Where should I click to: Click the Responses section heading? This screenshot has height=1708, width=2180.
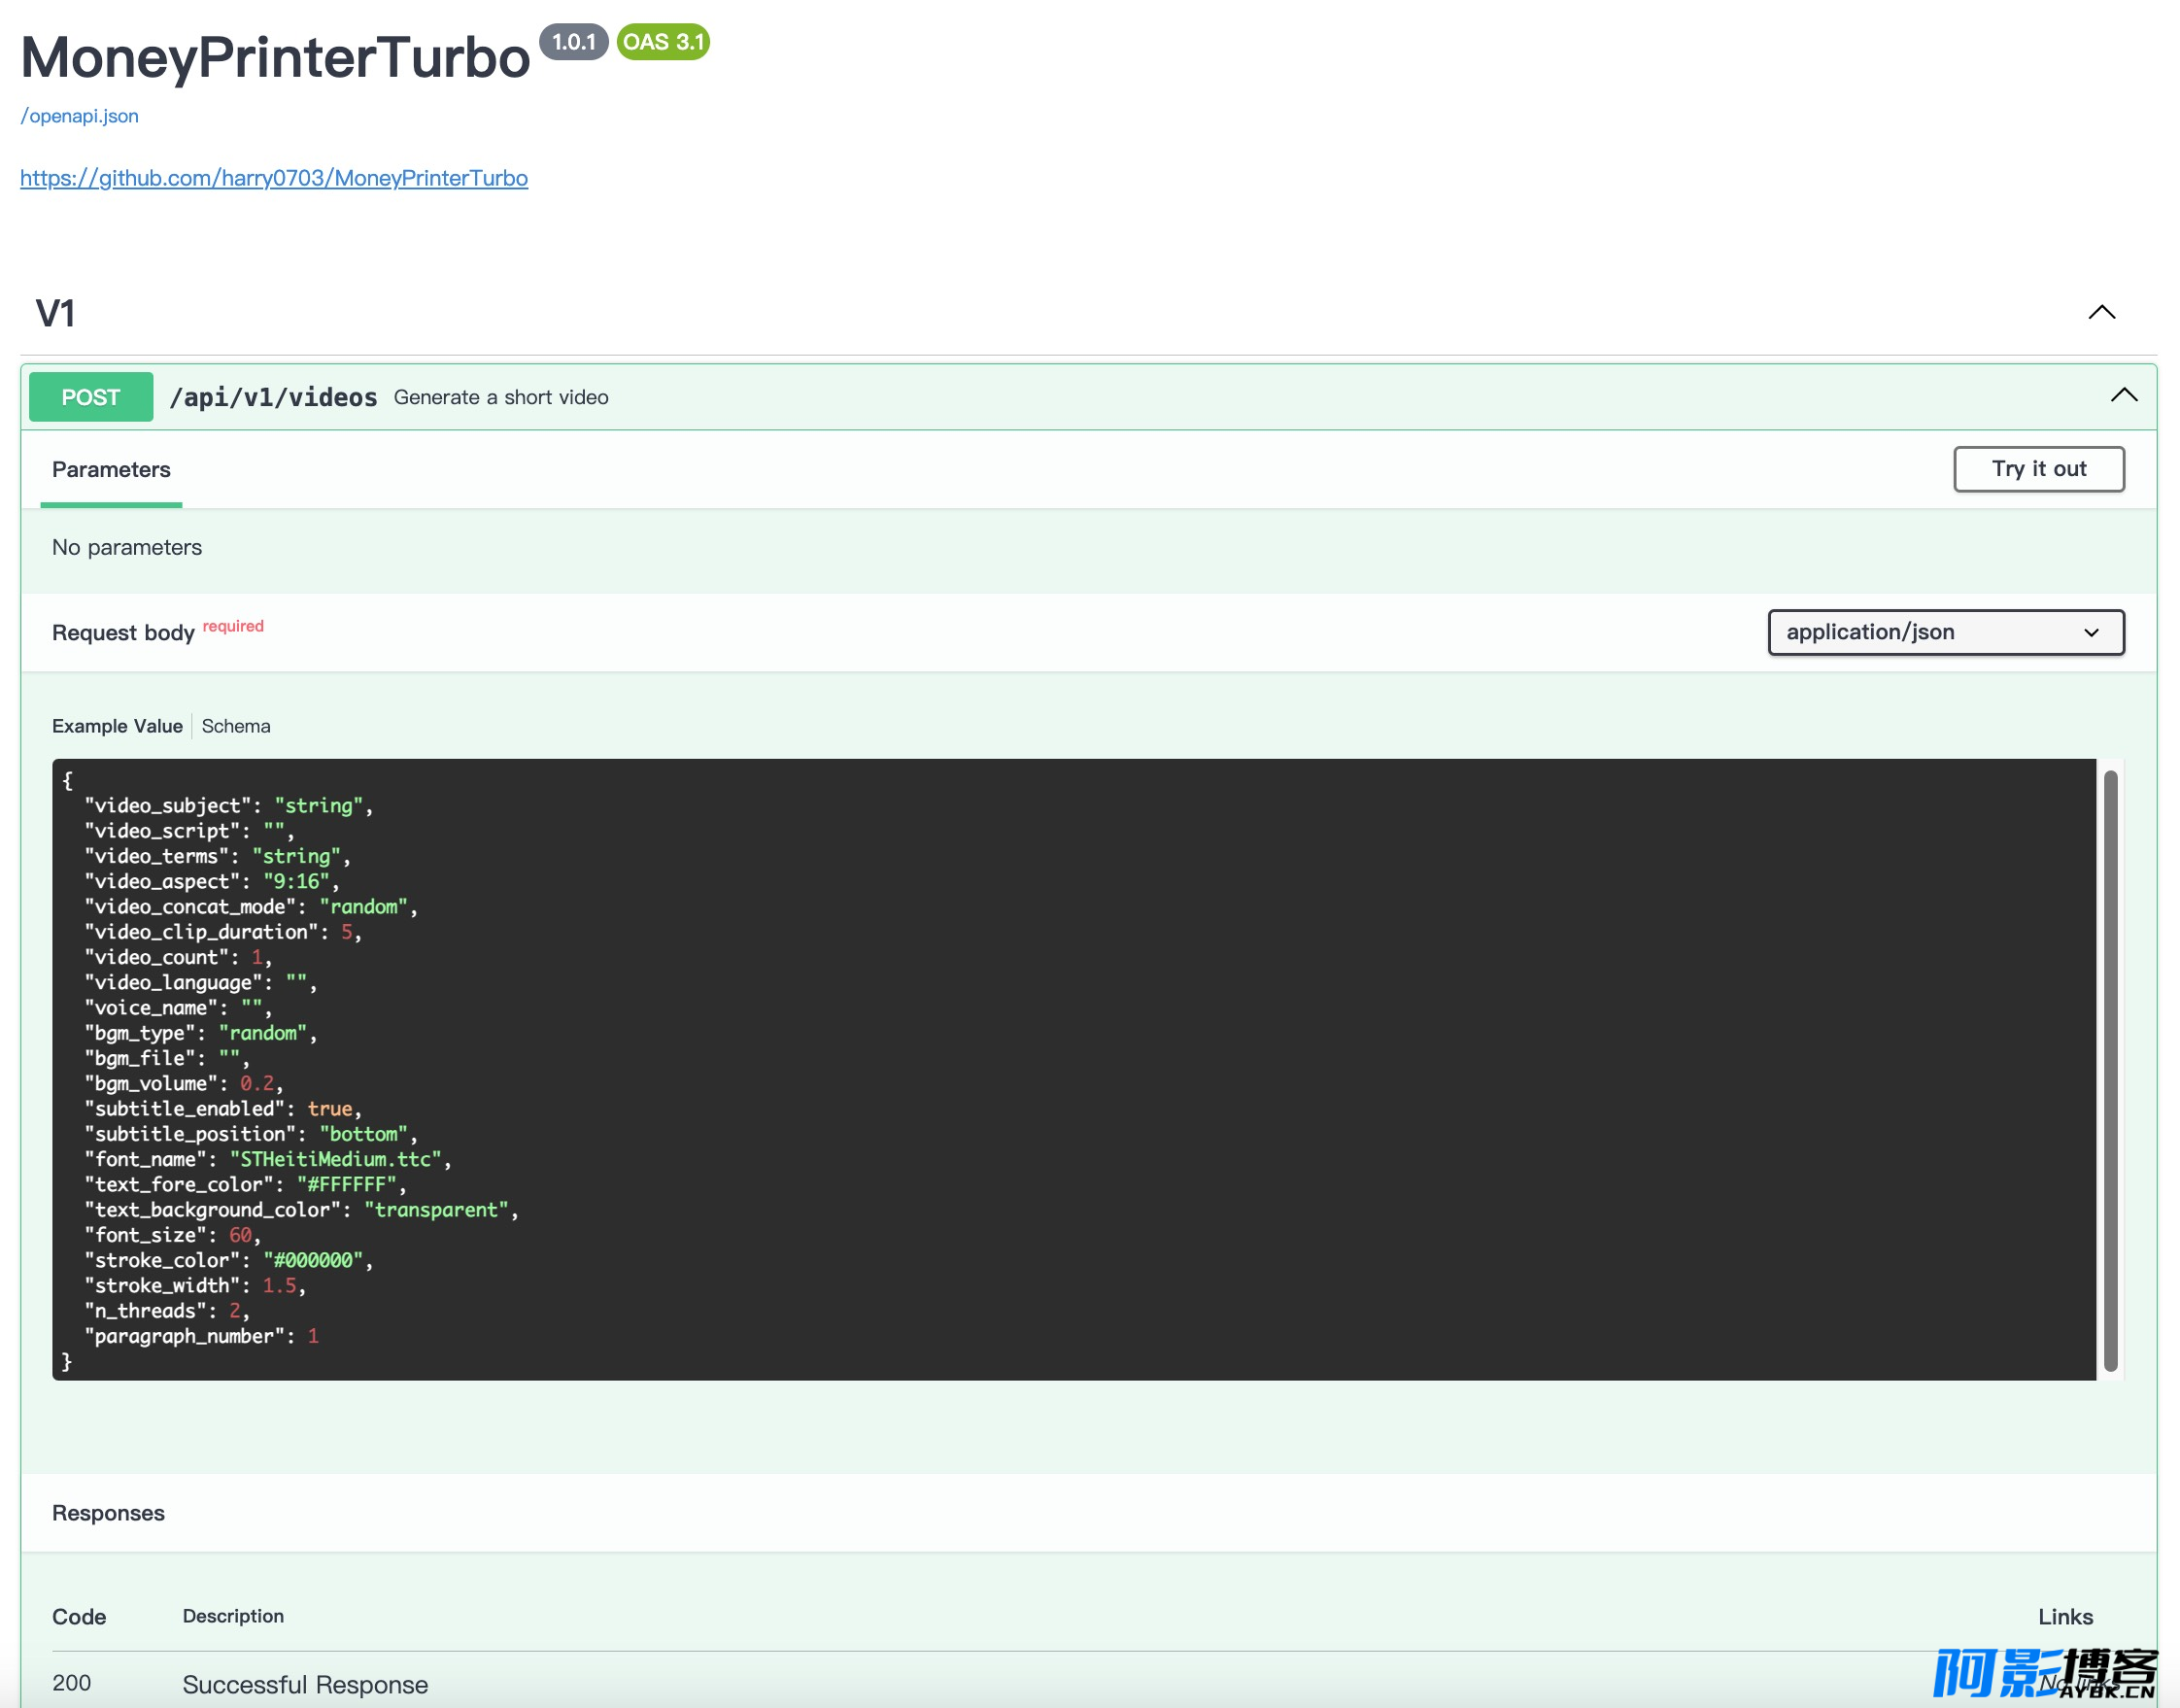tap(108, 1513)
